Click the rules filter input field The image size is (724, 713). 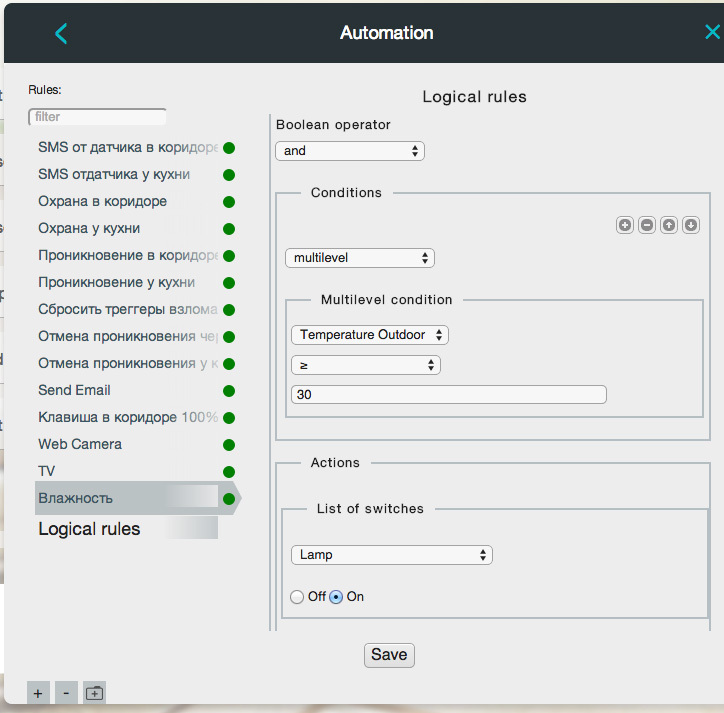(97, 117)
